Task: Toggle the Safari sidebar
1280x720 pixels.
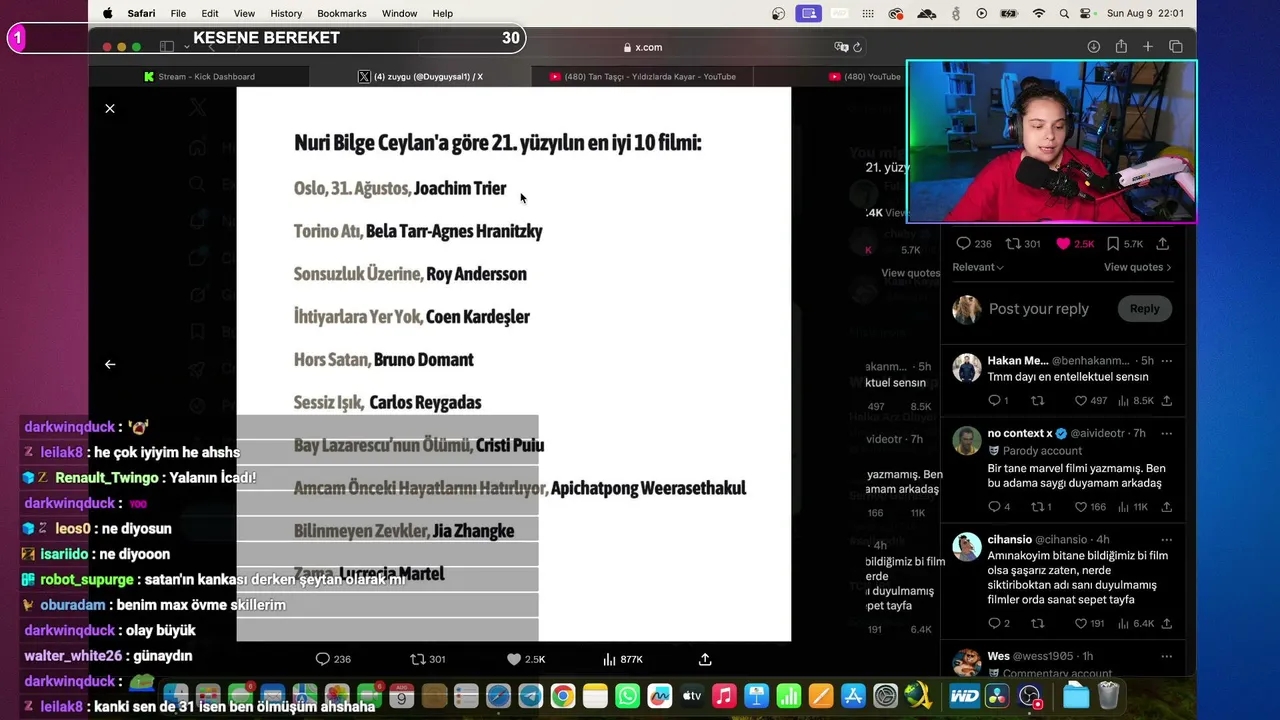Action: [167, 47]
